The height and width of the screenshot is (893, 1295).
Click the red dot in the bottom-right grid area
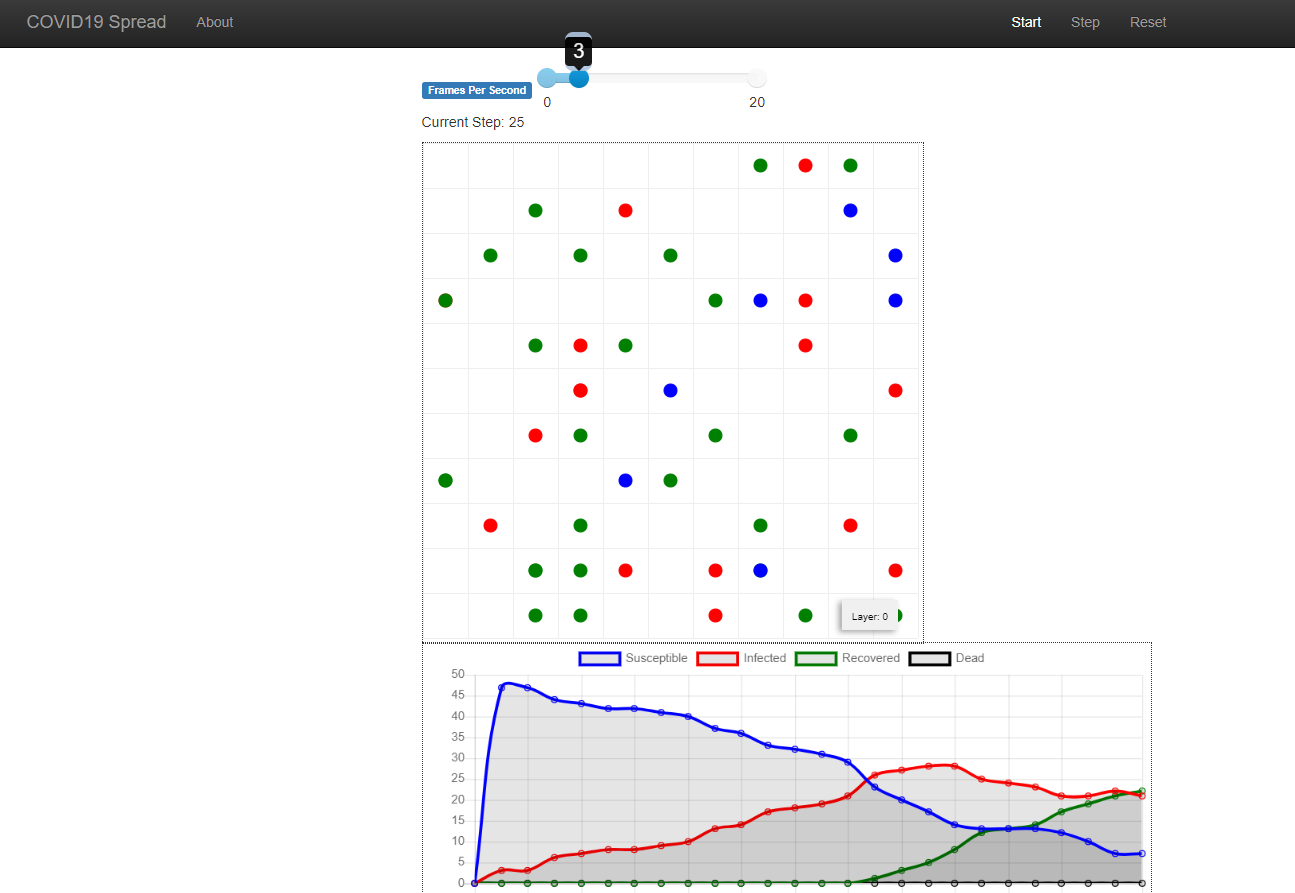tap(895, 570)
